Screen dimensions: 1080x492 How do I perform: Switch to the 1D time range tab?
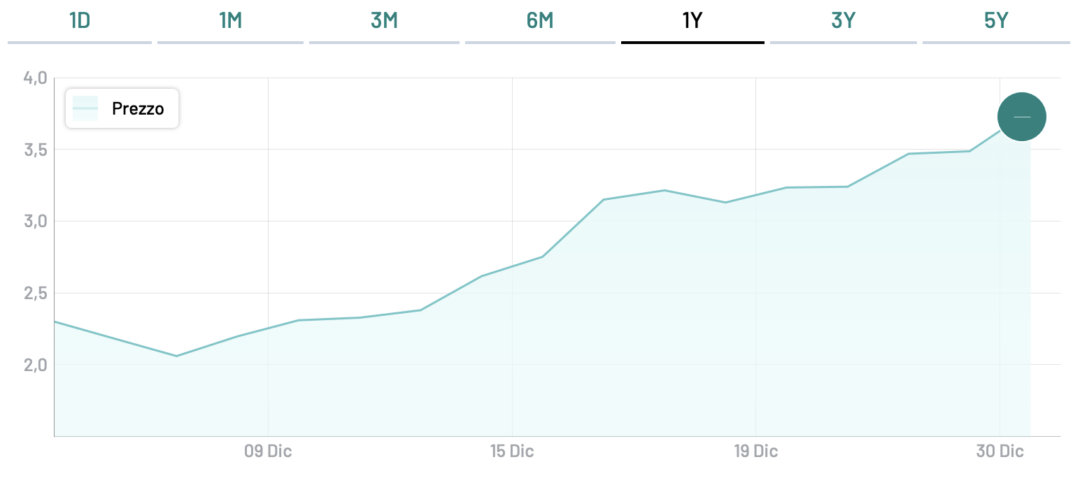click(x=79, y=21)
